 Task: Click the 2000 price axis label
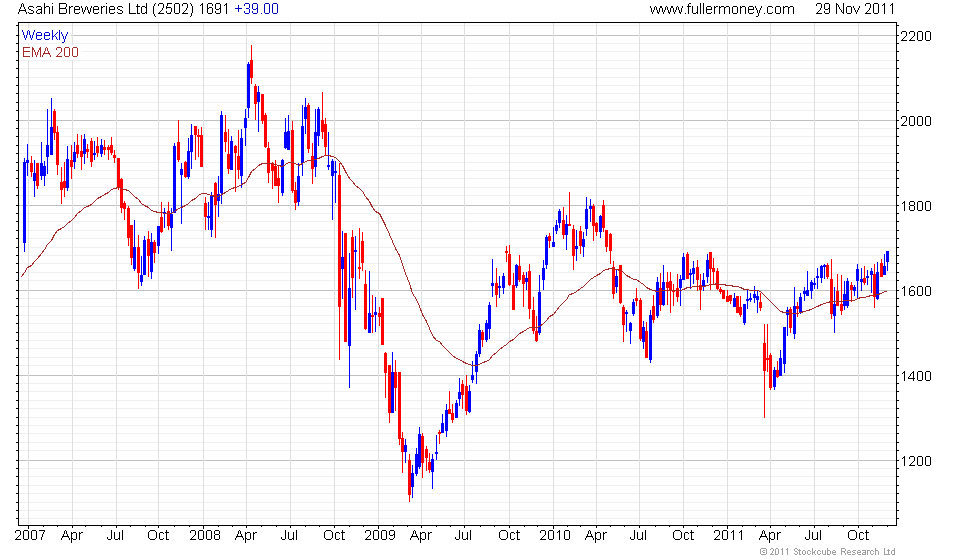tap(916, 121)
